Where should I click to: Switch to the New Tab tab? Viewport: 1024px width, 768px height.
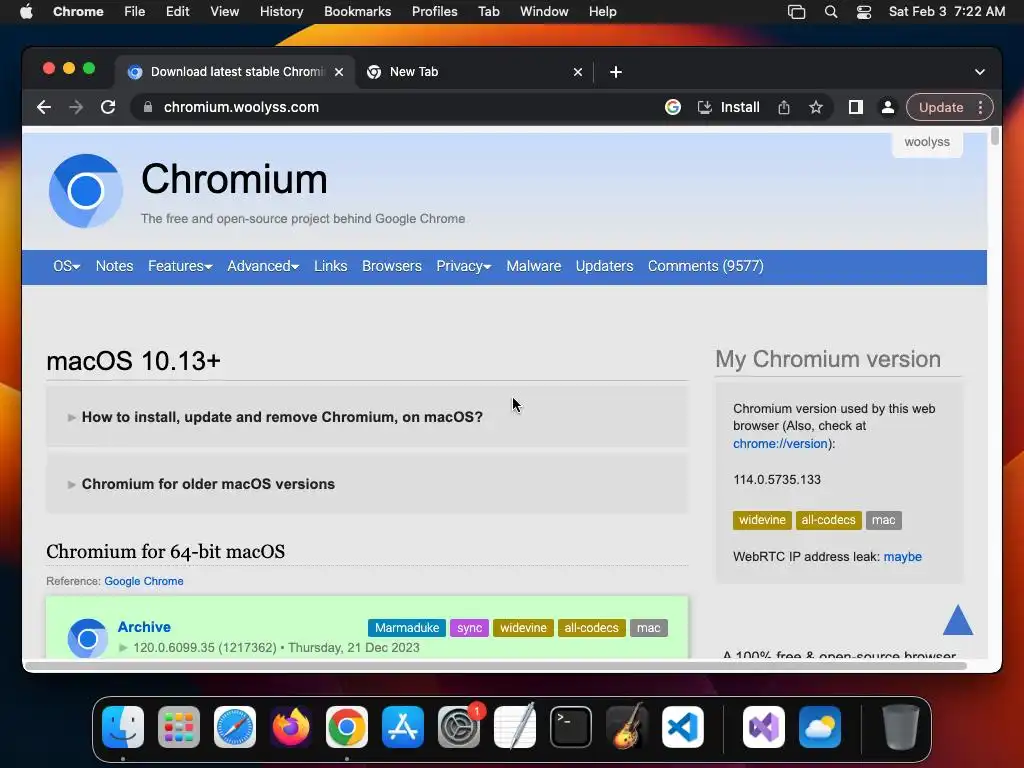[x=473, y=72]
